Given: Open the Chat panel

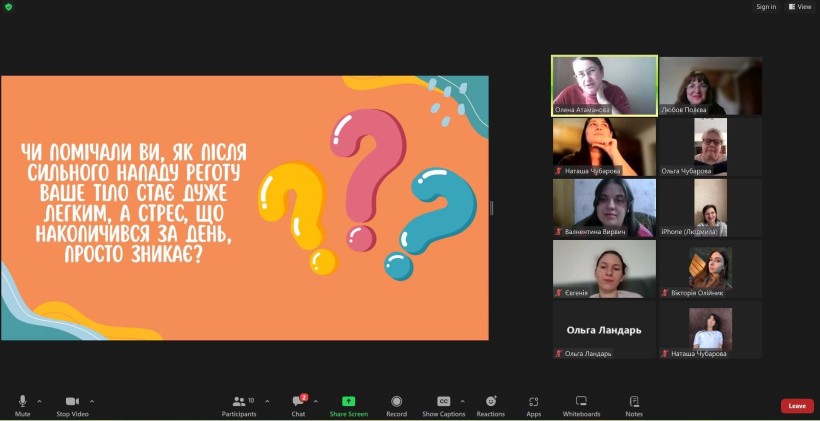Looking at the screenshot, I should 298,404.
